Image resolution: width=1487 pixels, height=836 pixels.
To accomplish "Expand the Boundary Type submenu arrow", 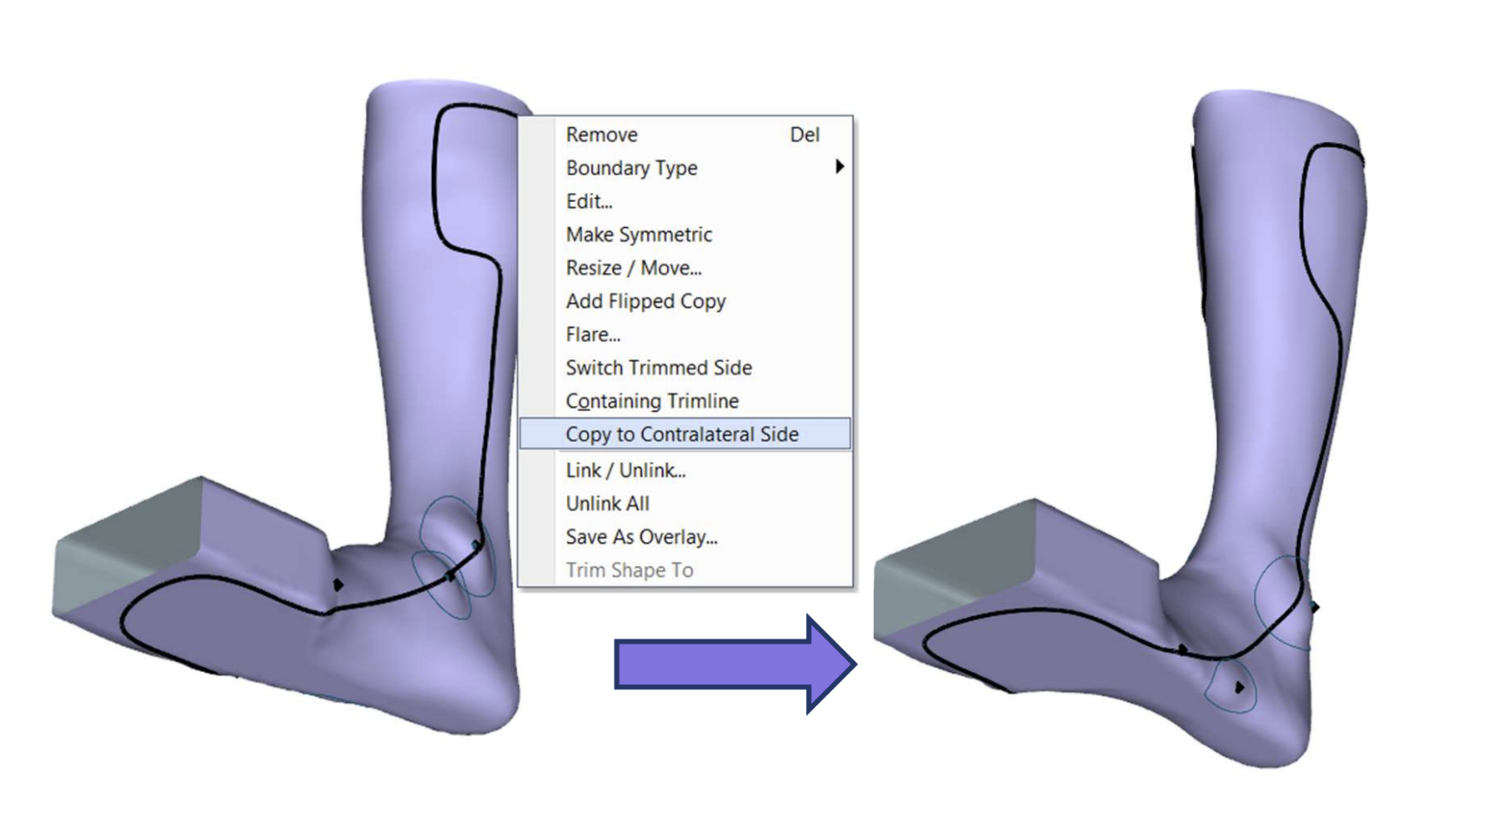I will click(839, 167).
